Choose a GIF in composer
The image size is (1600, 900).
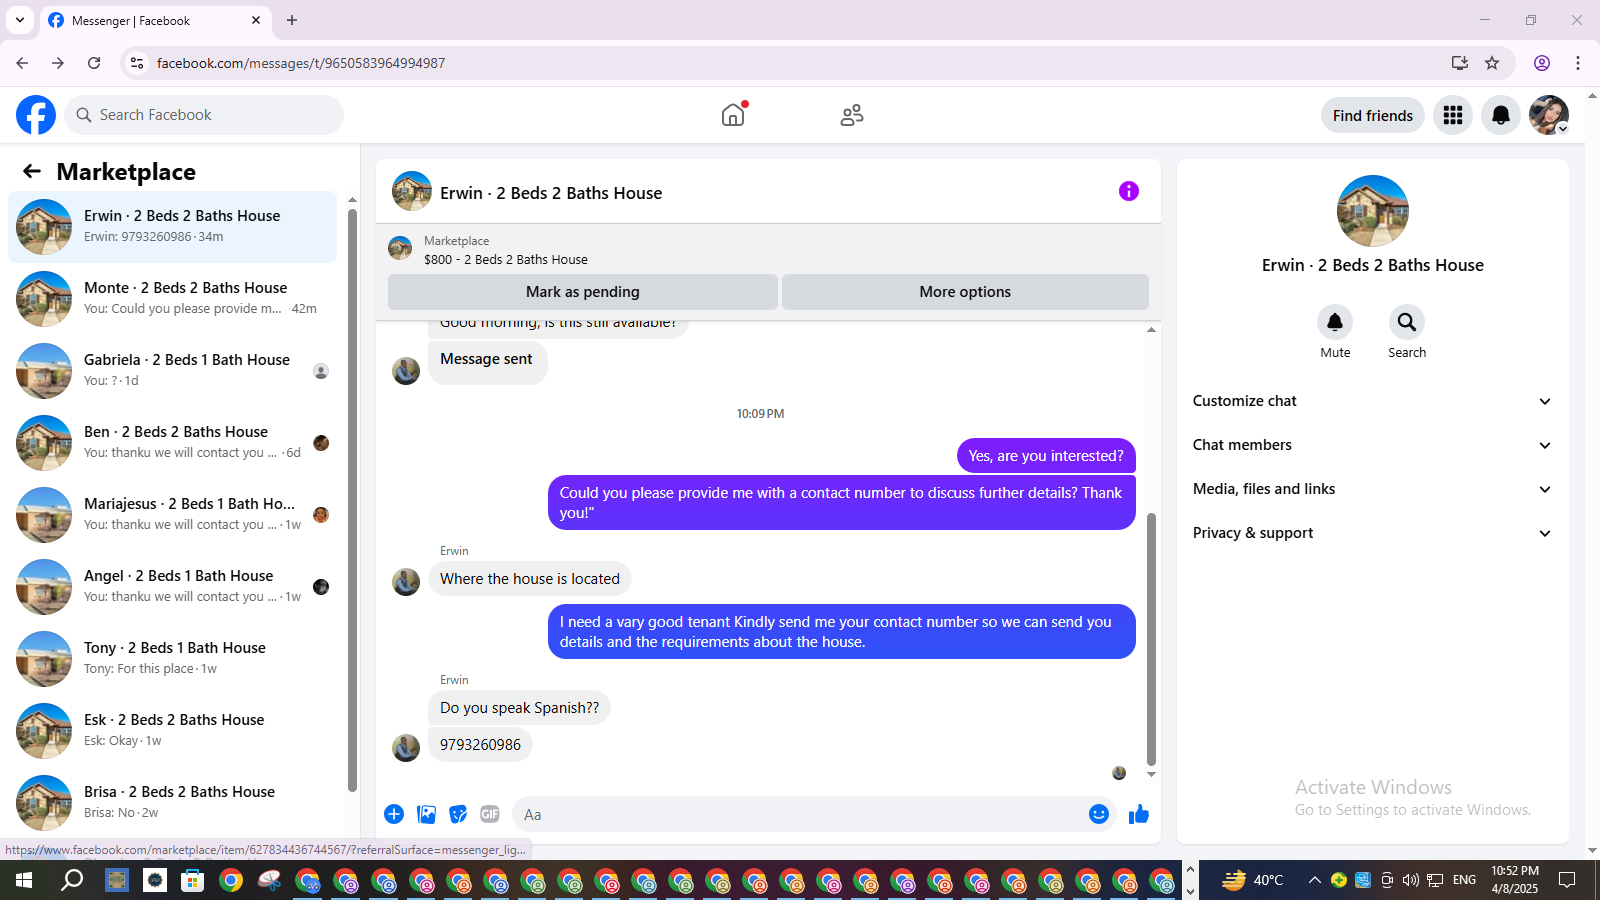tap(490, 814)
